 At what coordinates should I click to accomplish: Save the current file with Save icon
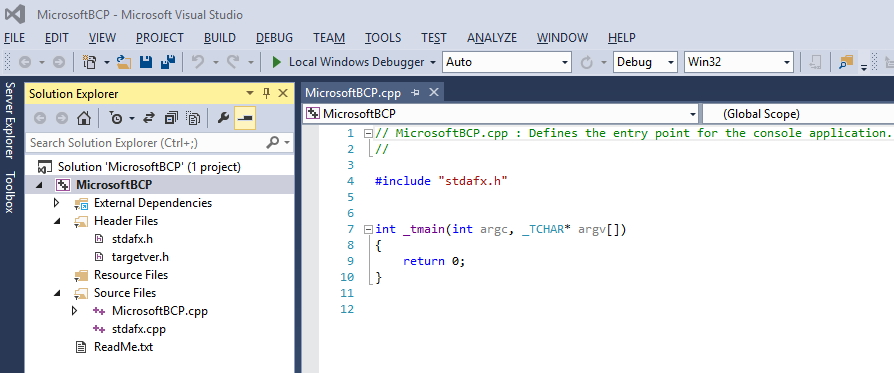point(146,62)
